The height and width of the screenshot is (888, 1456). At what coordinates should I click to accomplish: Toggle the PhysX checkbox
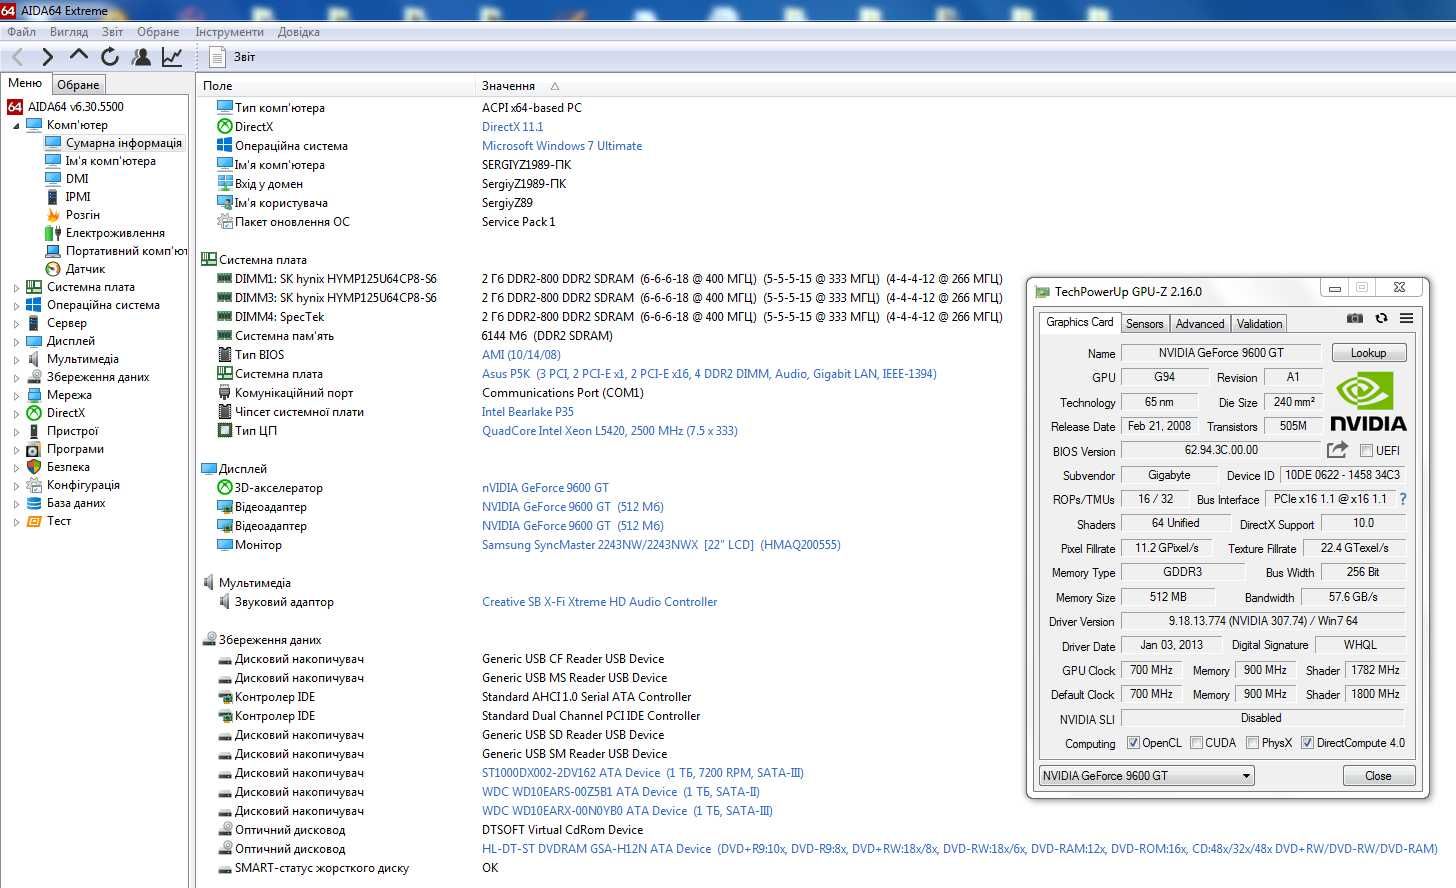[1252, 743]
